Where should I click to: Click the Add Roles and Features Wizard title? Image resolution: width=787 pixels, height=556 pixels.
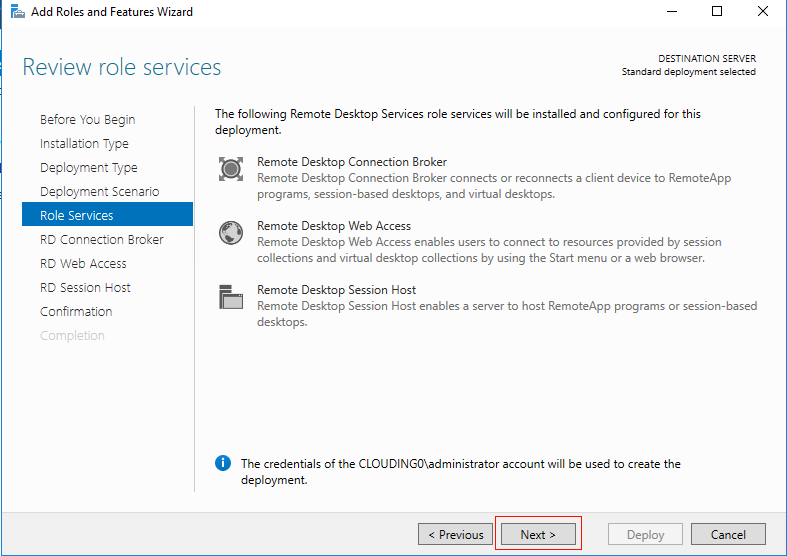pos(112,12)
